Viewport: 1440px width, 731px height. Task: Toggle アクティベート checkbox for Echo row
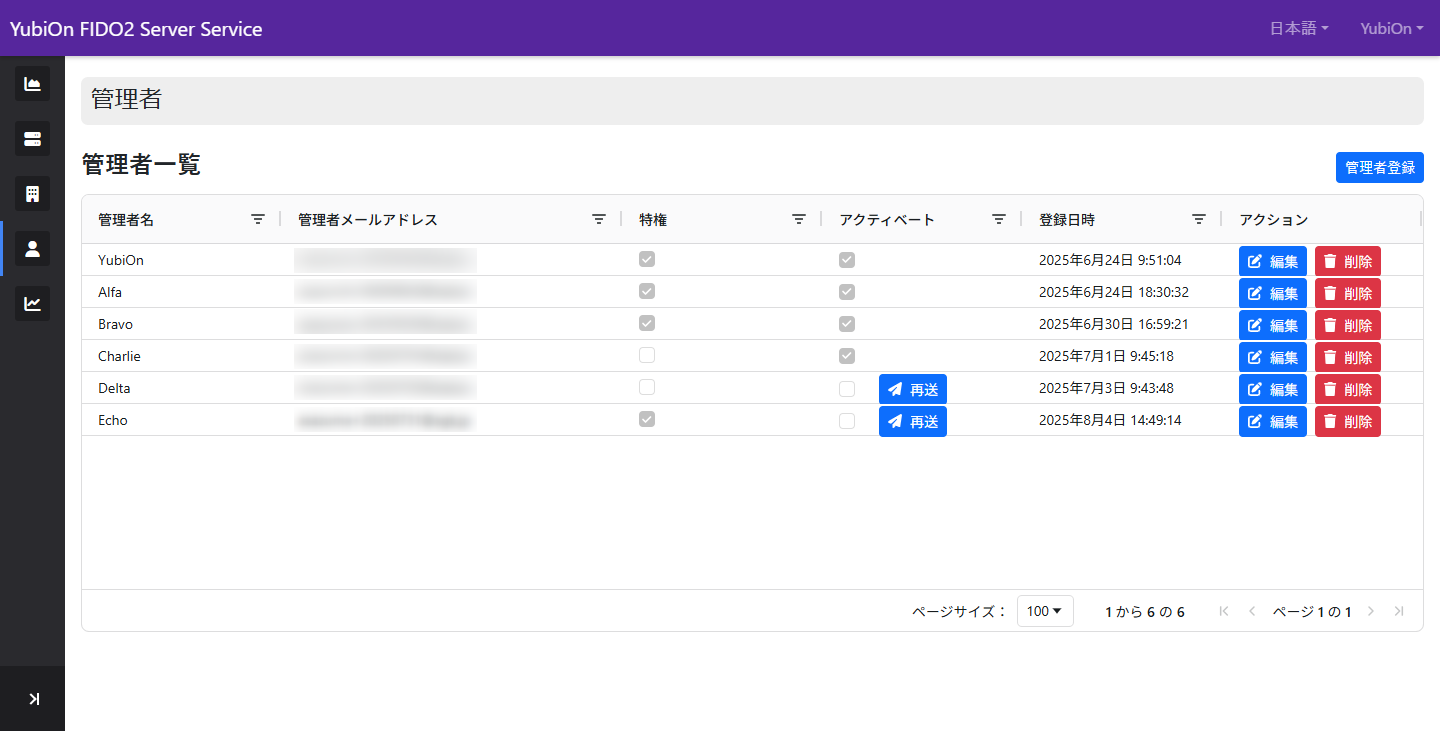click(x=847, y=421)
